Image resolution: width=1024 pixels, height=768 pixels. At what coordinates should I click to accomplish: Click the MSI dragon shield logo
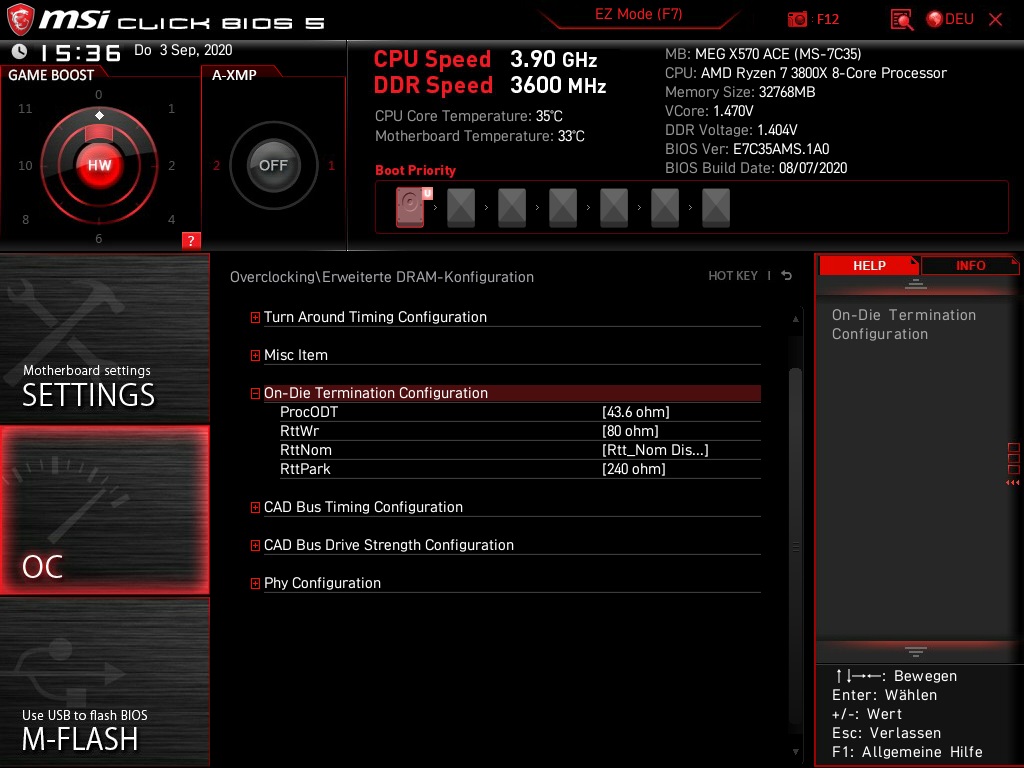[20, 20]
